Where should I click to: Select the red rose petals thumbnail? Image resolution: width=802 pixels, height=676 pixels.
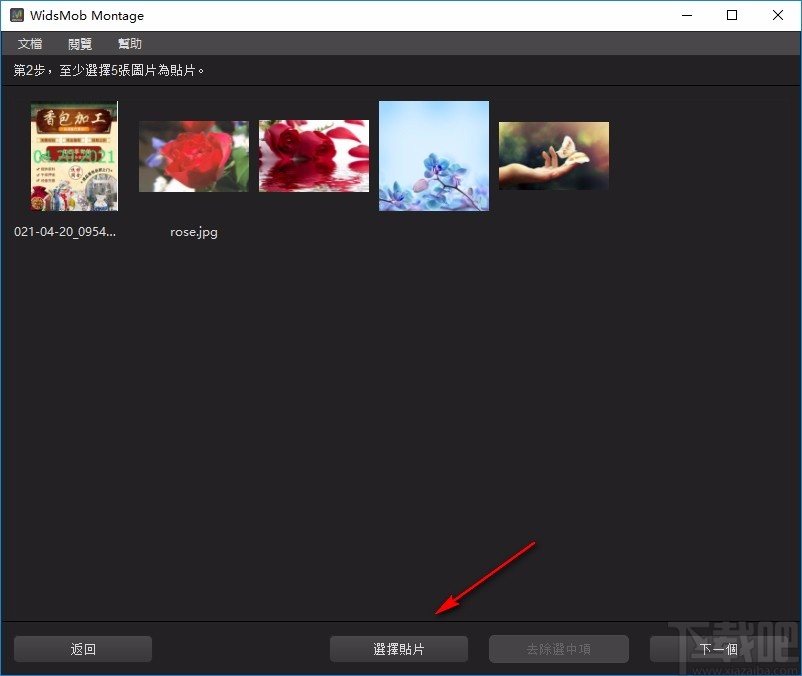[x=313, y=156]
